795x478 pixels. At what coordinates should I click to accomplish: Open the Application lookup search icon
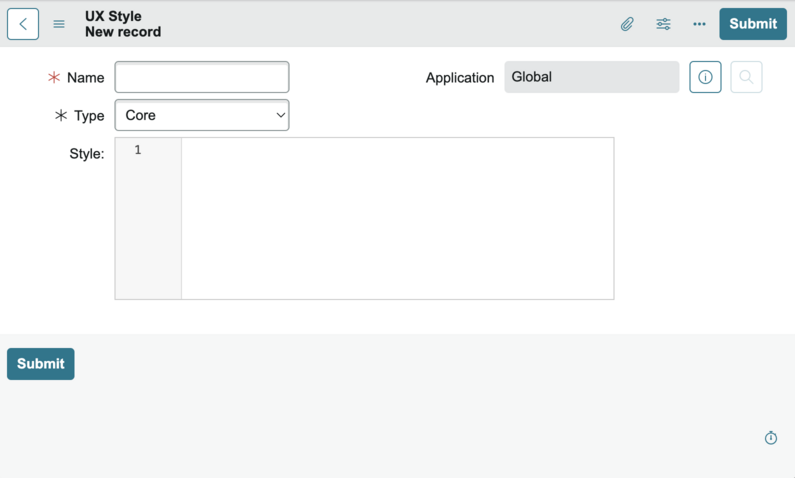coord(746,77)
